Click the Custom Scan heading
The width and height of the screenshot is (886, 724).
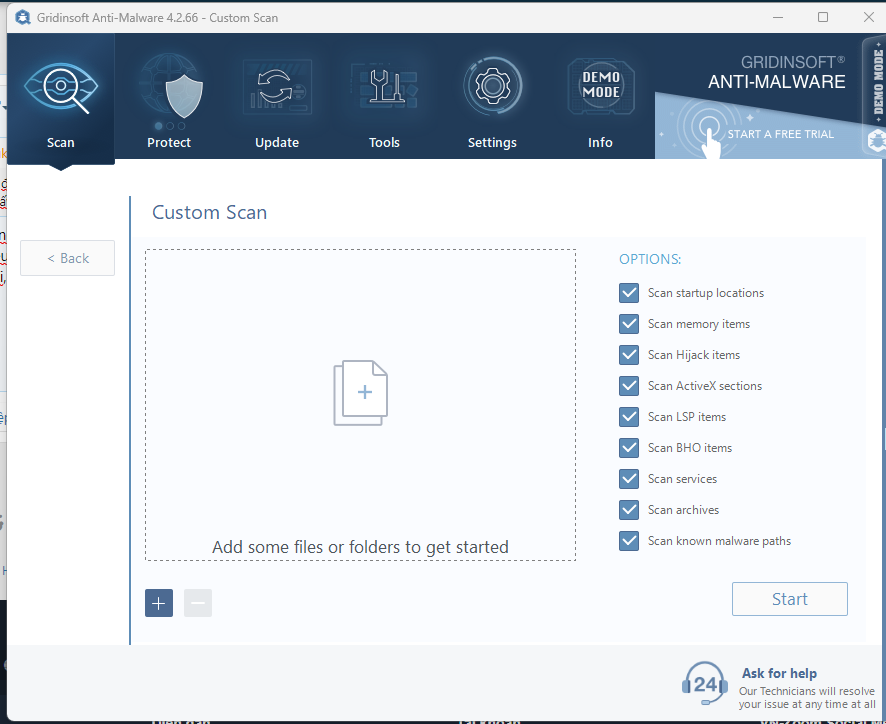210,213
